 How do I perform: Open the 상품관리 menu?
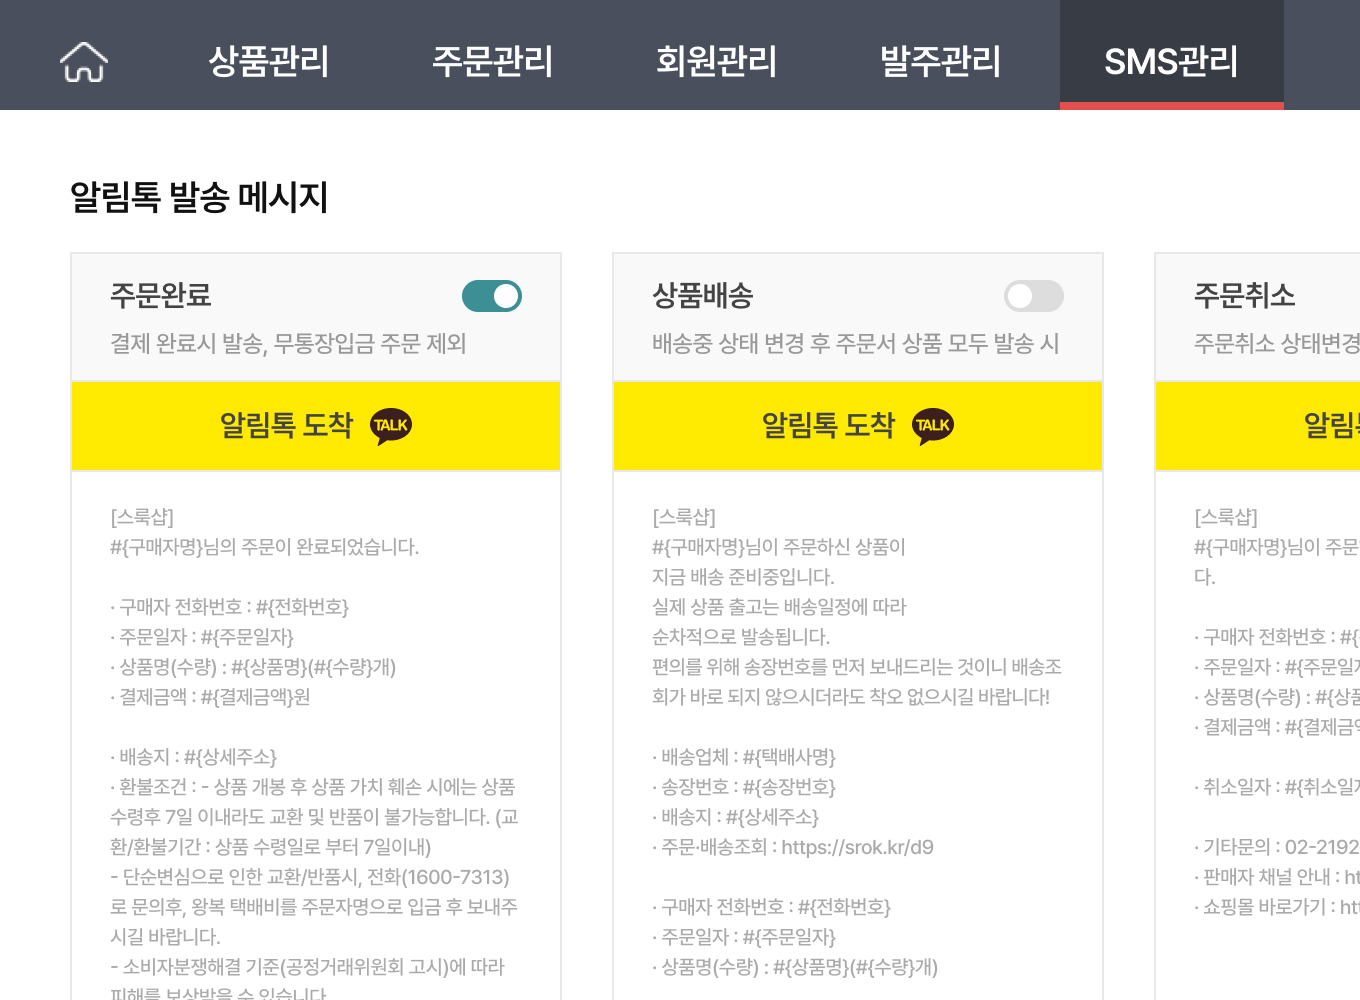point(268,62)
